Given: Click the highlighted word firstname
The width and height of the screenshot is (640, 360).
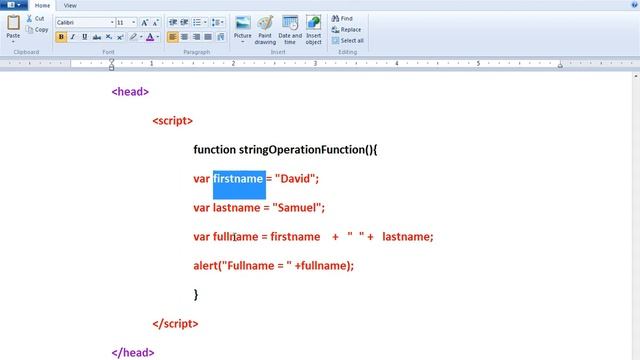Looking at the screenshot, I should click(x=238, y=179).
